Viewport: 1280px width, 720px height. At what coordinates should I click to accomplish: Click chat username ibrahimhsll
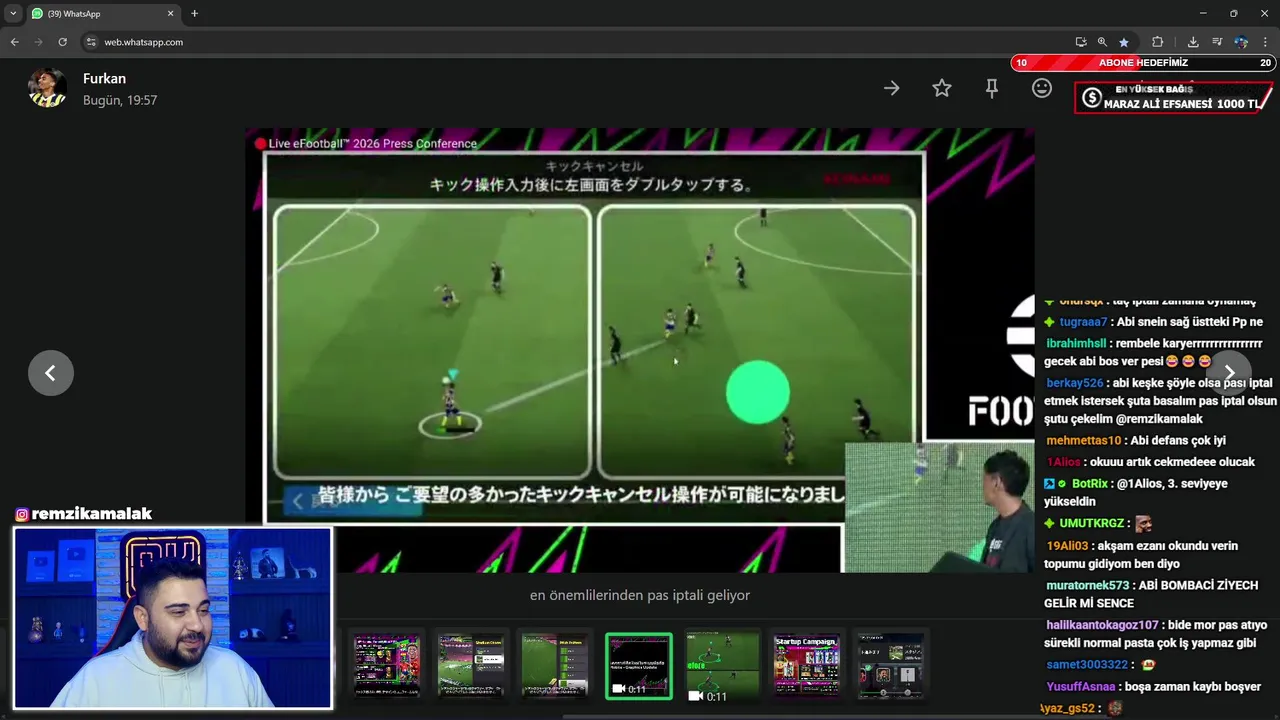point(1076,343)
